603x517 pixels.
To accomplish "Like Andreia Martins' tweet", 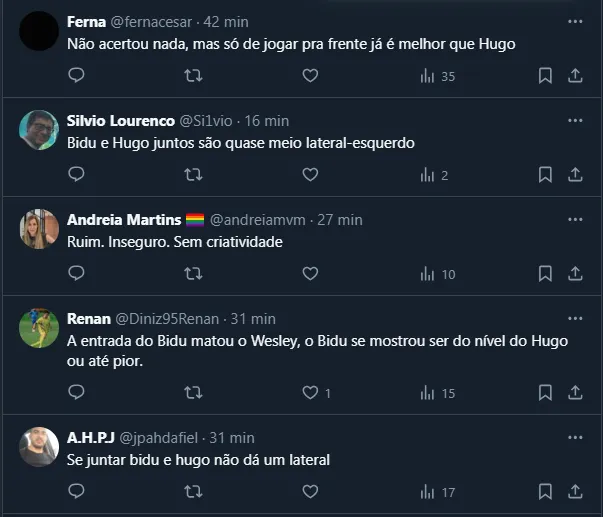I will (x=310, y=273).
